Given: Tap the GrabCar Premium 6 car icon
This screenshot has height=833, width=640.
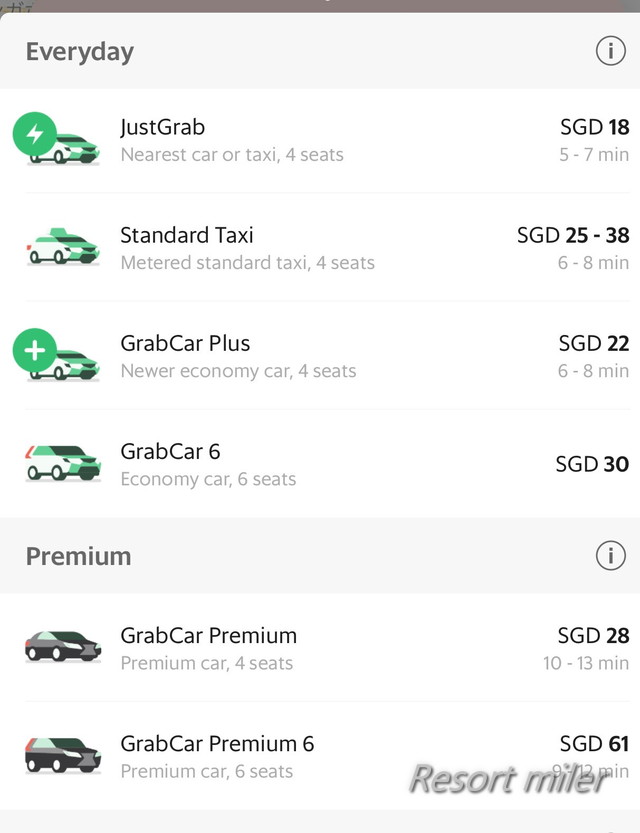Looking at the screenshot, I should pyautogui.click(x=62, y=755).
